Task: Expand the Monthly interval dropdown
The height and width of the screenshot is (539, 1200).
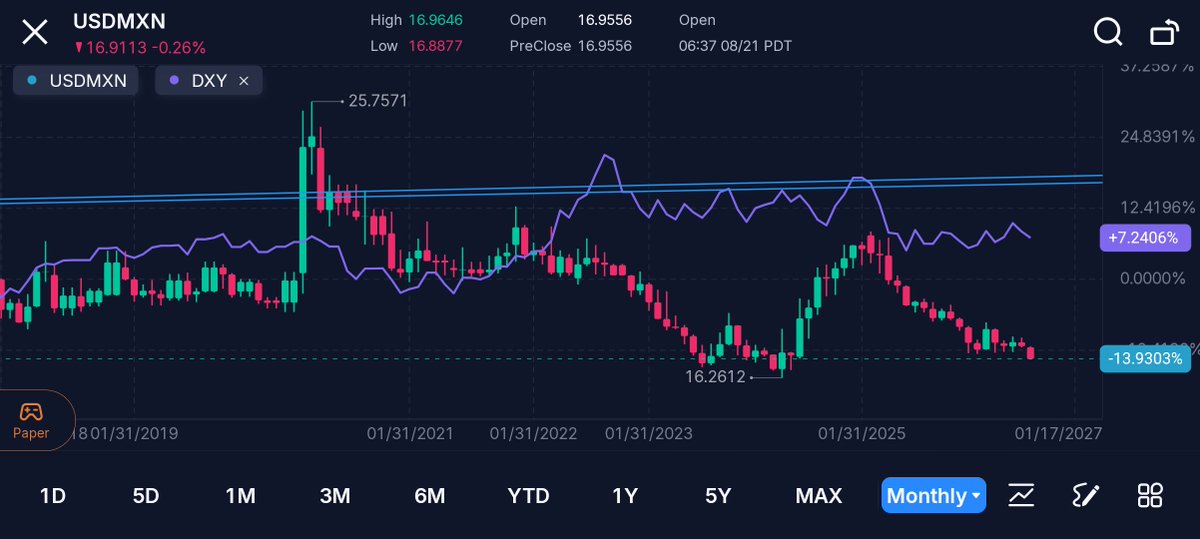Action: point(933,495)
